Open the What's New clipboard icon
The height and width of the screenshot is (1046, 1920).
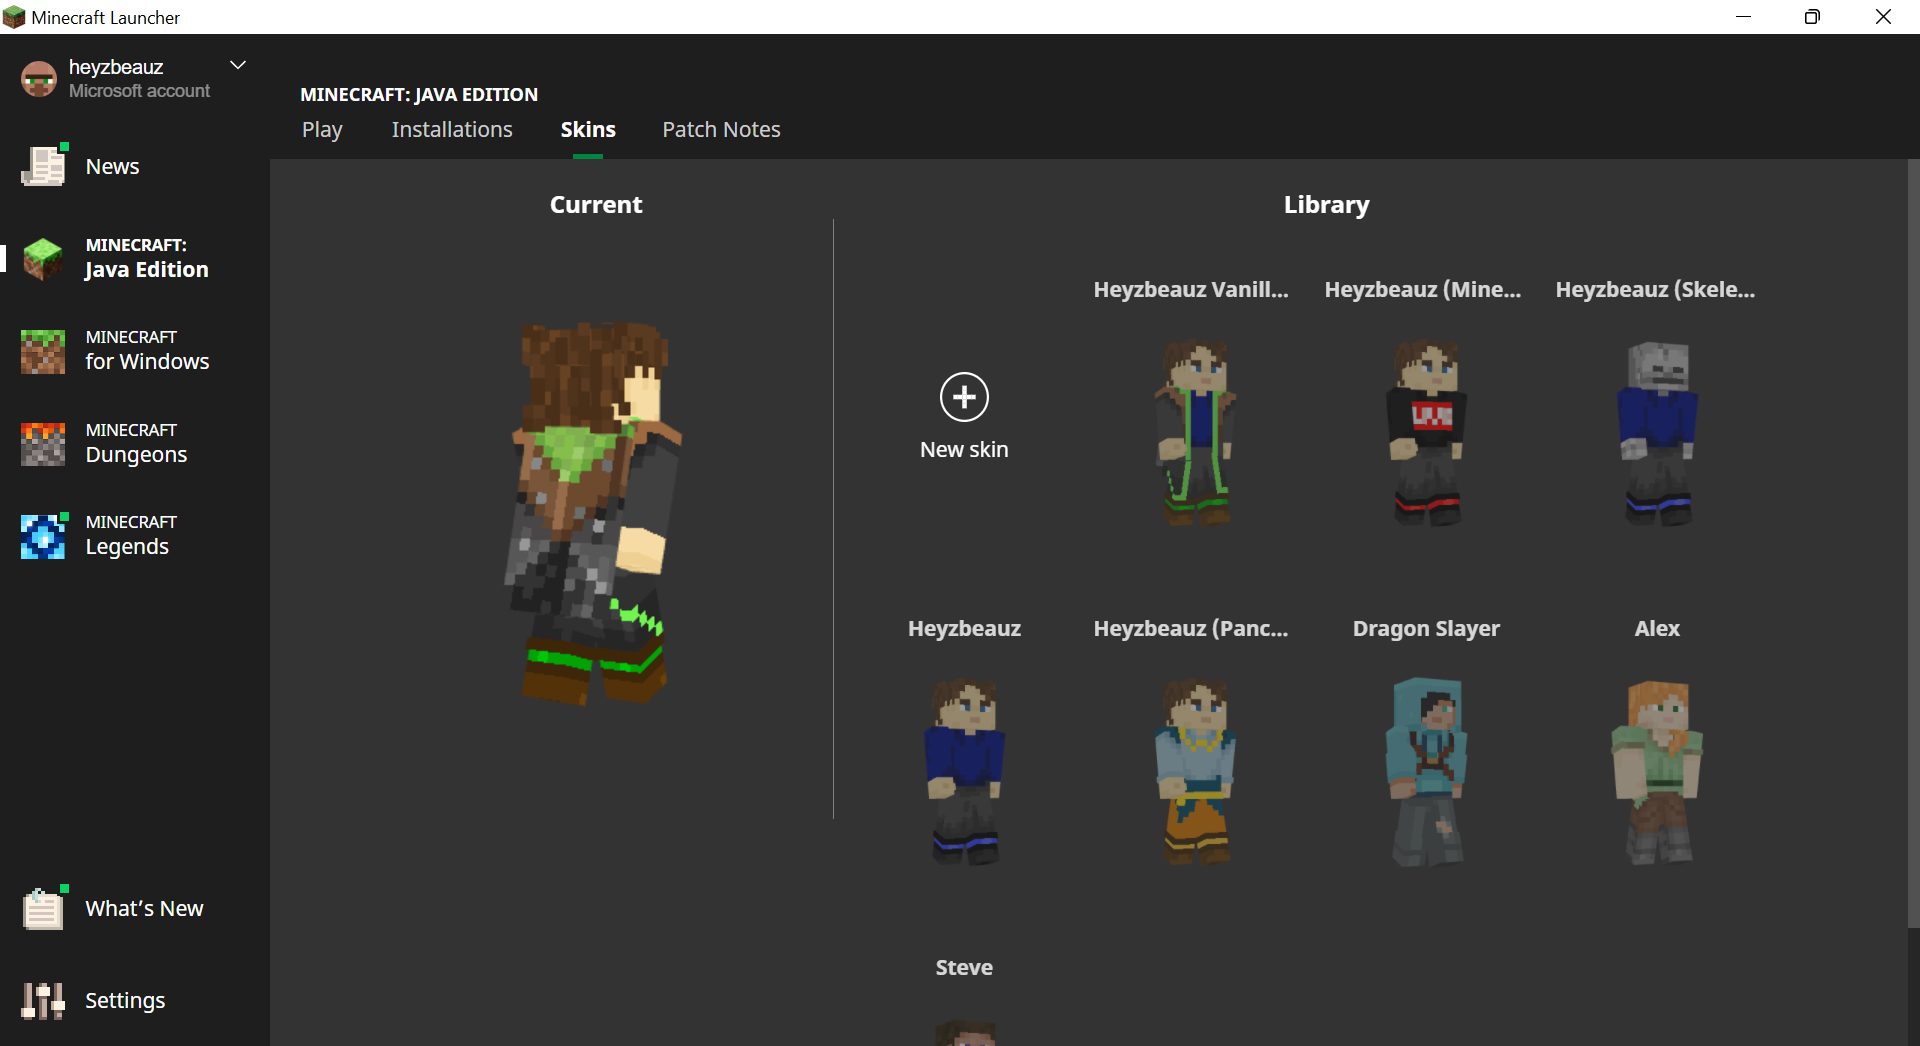(x=43, y=908)
